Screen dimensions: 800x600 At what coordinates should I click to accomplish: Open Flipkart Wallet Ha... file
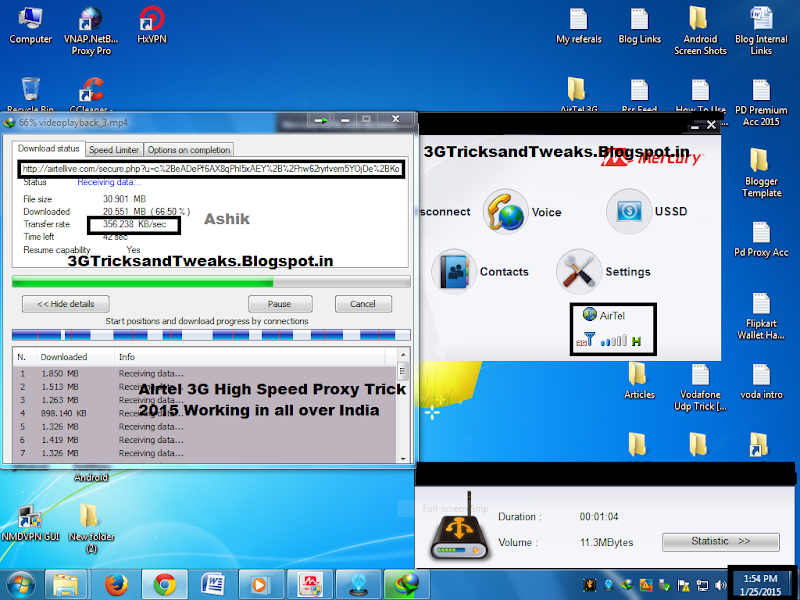(761, 315)
